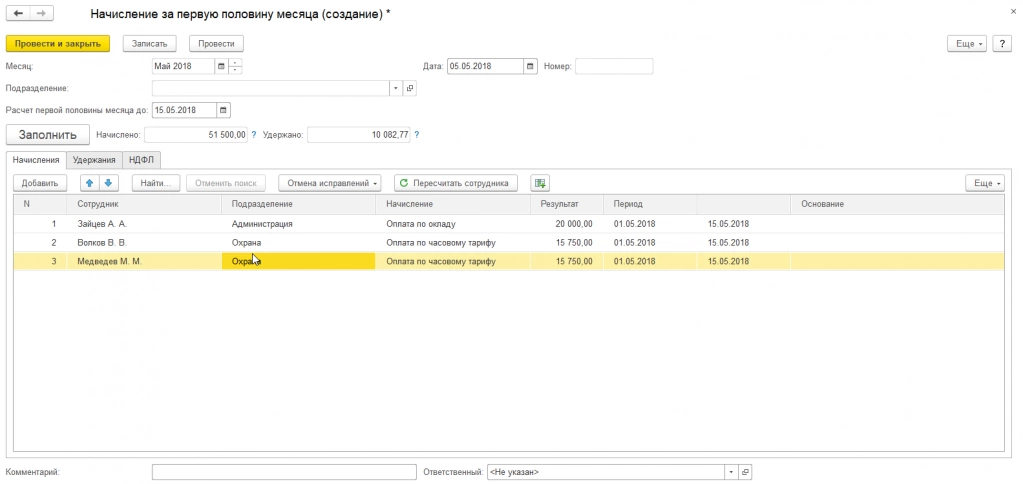1023x484 pixels.
Task: Click the Заполнить button
Action: click(x=48, y=135)
